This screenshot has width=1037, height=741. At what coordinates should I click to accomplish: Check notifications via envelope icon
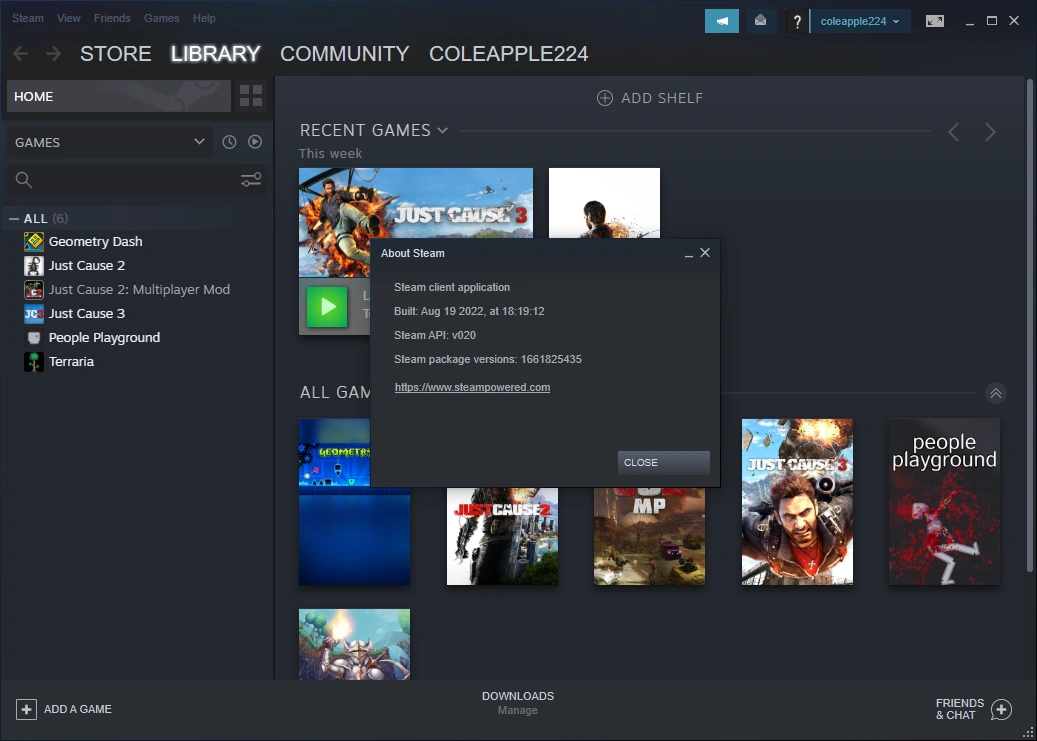[760, 20]
